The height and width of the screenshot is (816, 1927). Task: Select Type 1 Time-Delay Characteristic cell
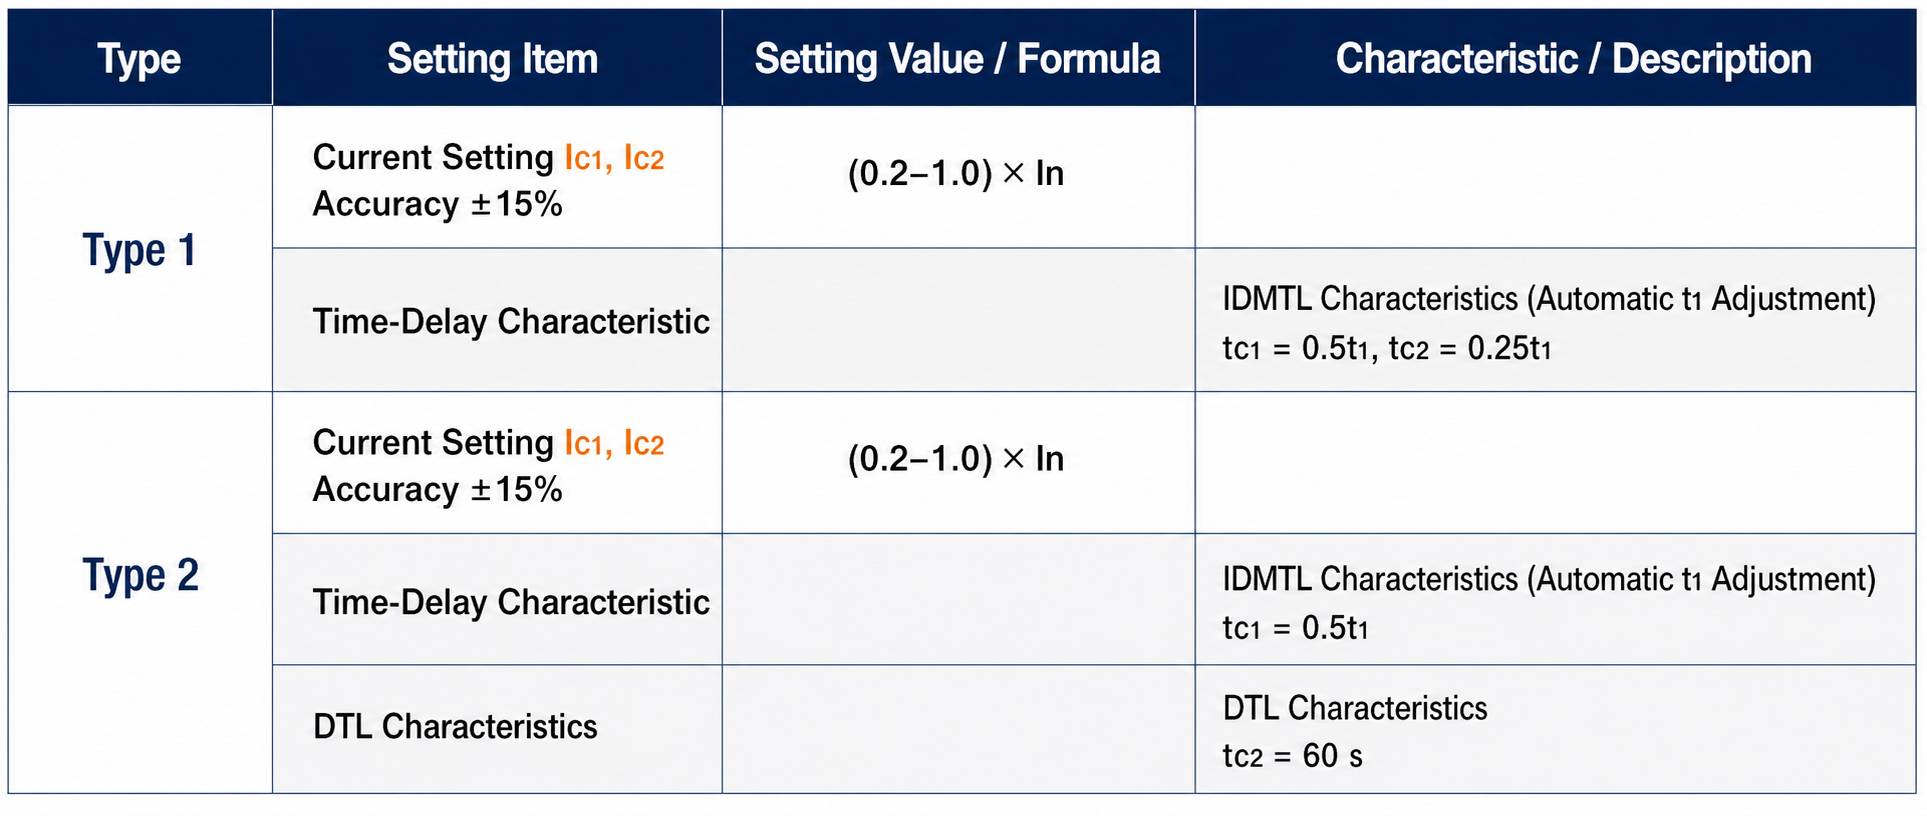tap(497, 320)
